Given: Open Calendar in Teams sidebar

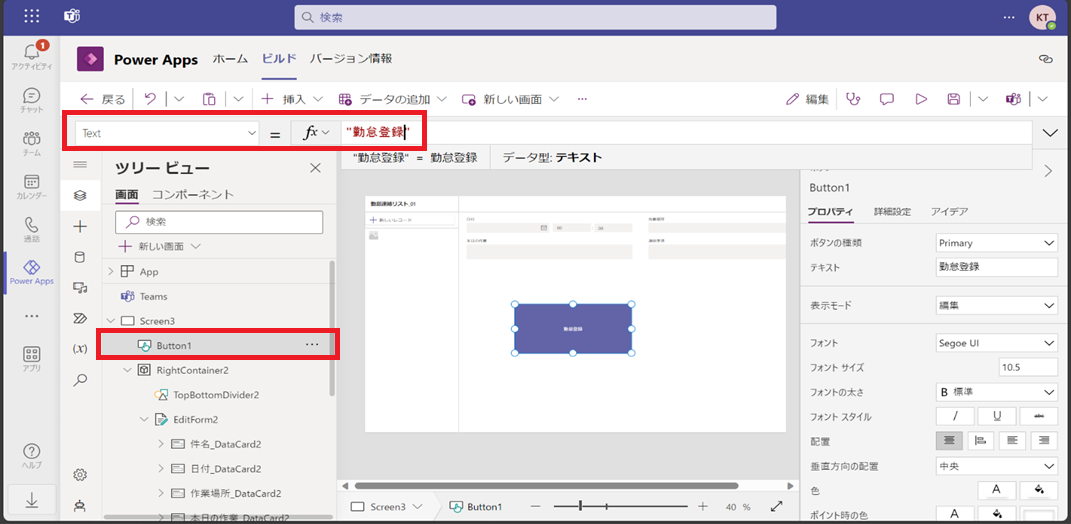Looking at the screenshot, I should pyautogui.click(x=31, y=186).
